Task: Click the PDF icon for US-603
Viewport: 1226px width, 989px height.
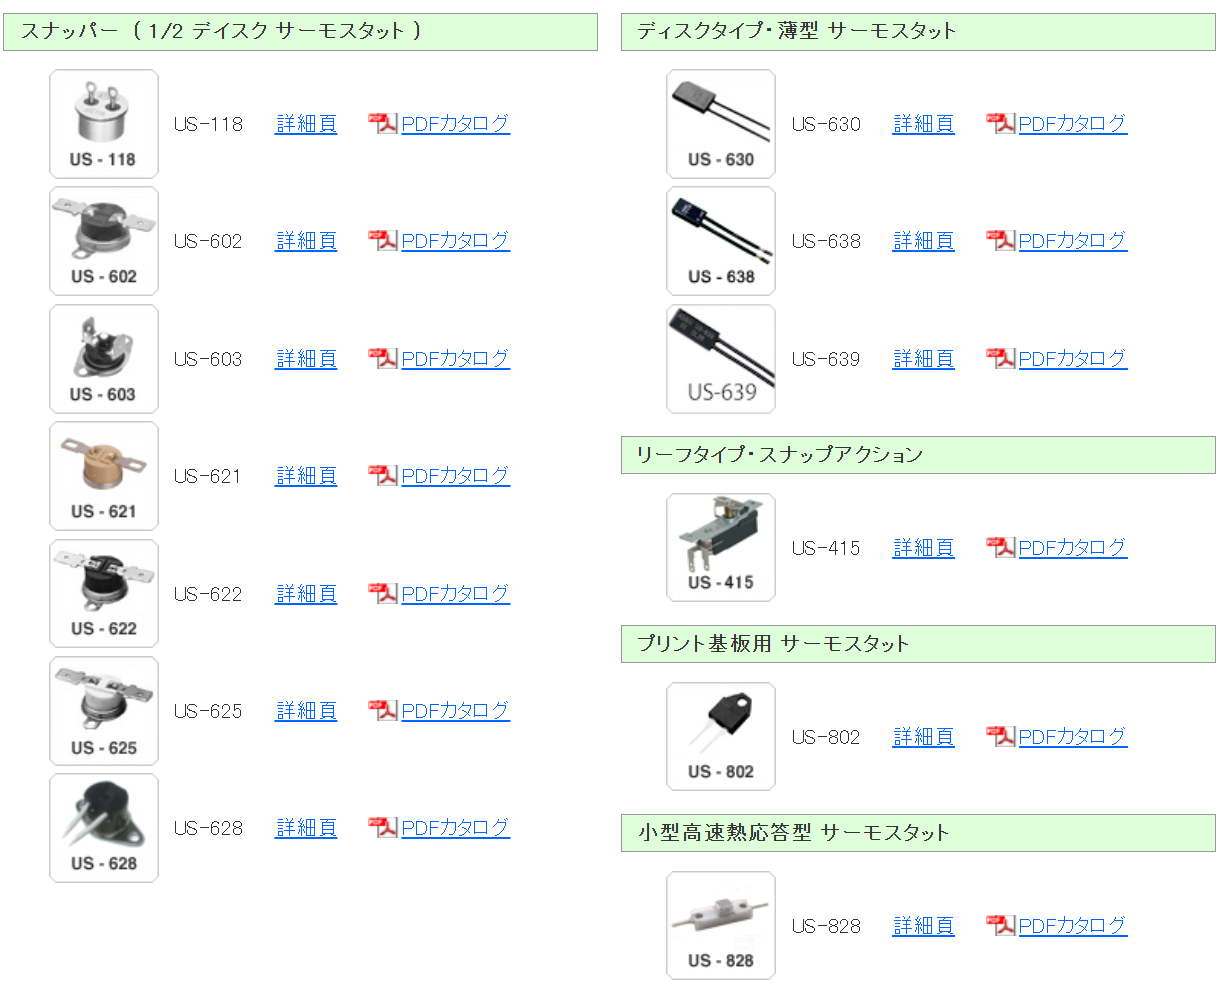Action: click(383, 359)
